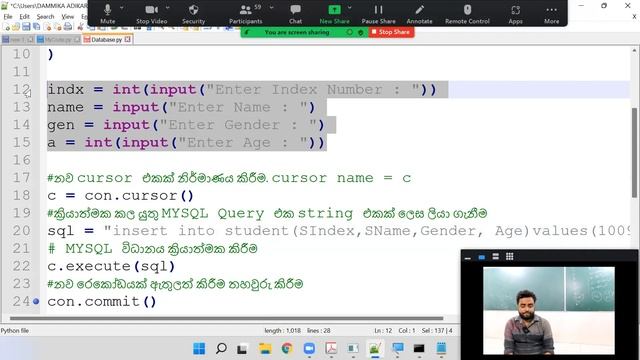Click the red Stop Share button
Screen dimensions: 640x360
391,32
